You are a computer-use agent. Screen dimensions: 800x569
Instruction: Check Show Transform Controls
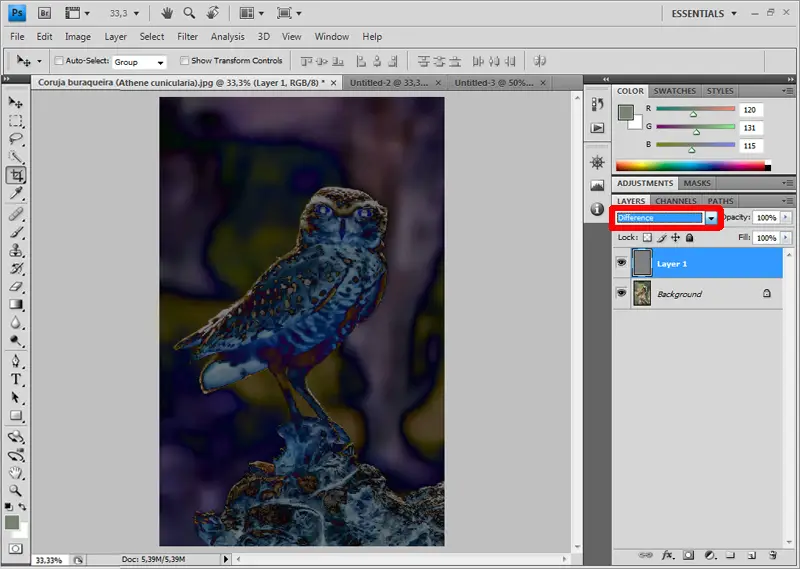pos(184,61)
